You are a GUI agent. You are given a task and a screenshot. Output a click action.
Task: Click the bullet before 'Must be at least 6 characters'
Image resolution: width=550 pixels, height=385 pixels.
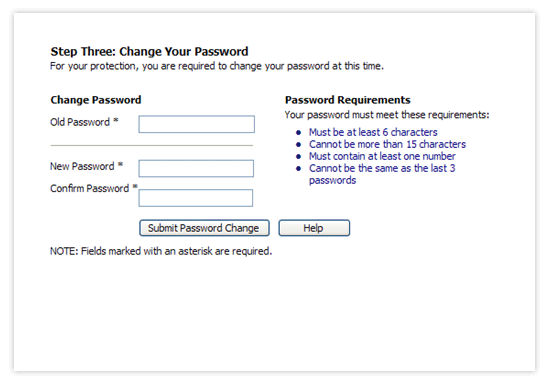[x=299, y=133]
